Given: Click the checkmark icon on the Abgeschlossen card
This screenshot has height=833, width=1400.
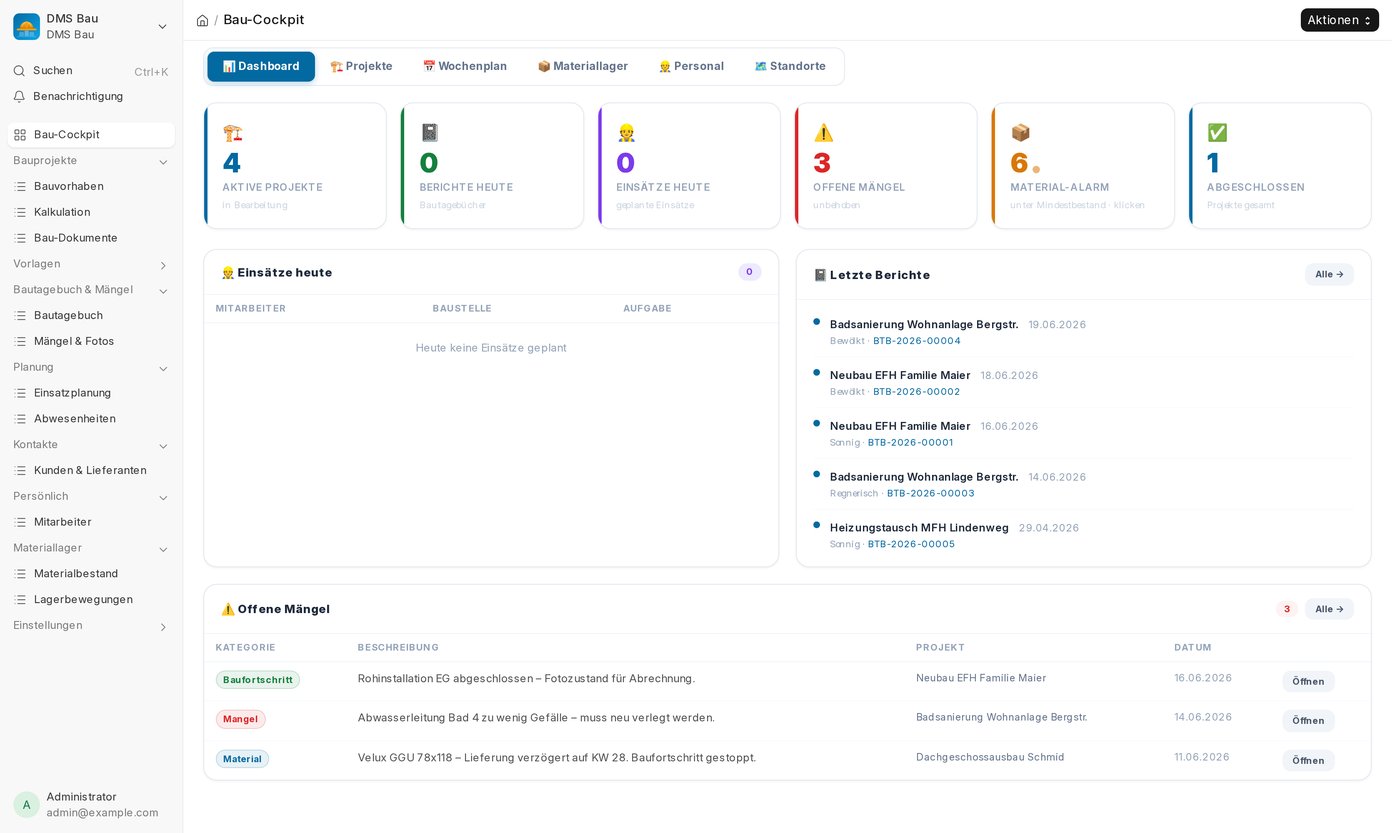Looking at the screenshot, I should [1217, 133].
